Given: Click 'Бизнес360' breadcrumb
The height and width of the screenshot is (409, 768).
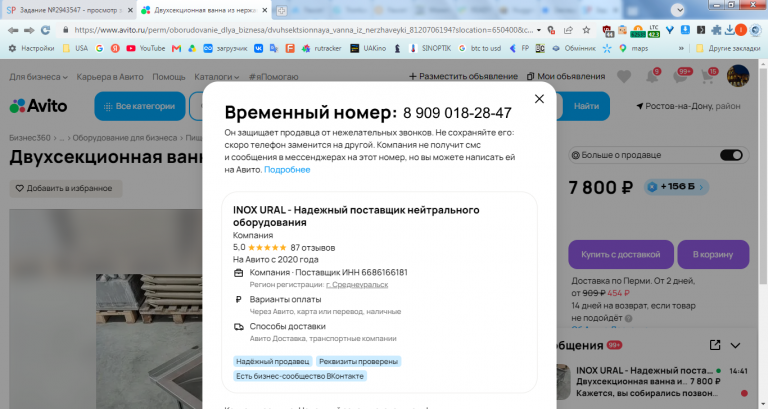Looking at the screenshot, I should [30, 138].
